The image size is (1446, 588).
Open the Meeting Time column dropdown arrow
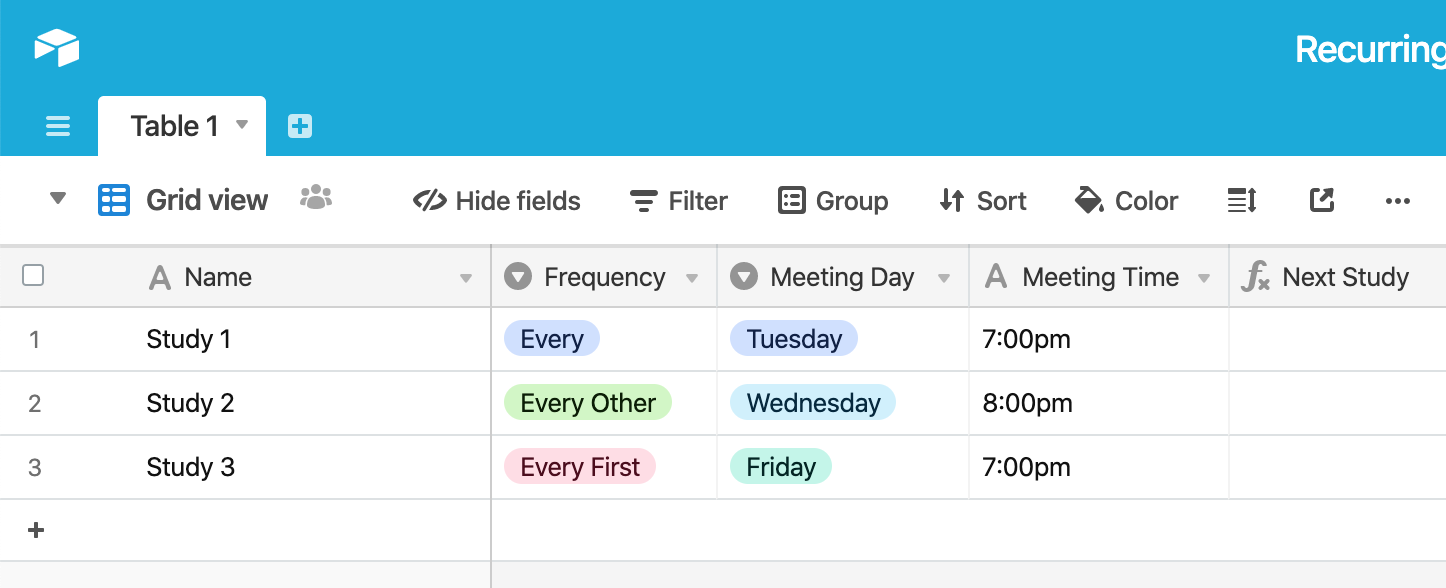(1204, 278)
